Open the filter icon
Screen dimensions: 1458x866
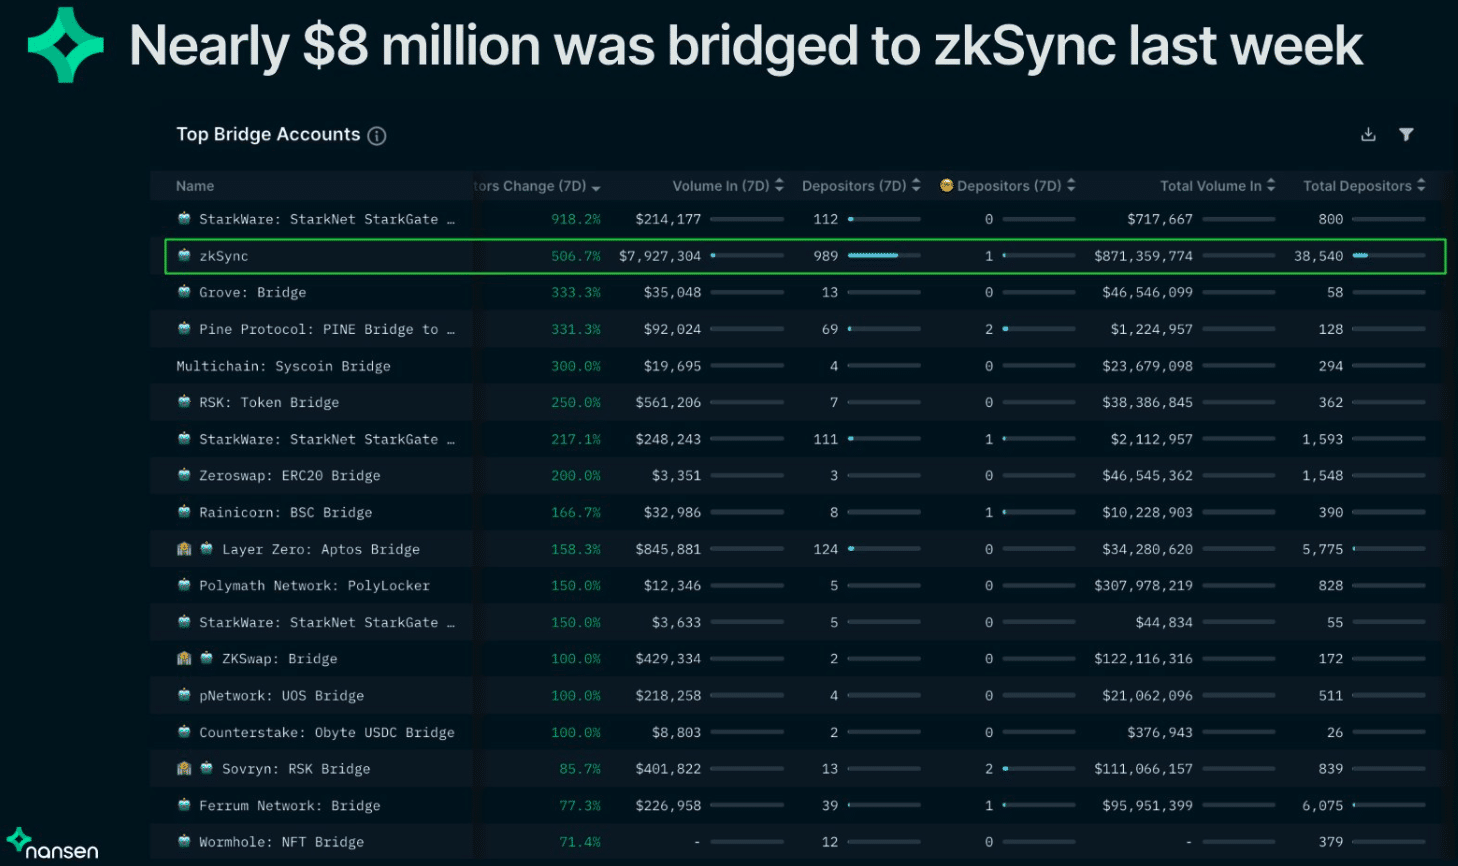1407,133
